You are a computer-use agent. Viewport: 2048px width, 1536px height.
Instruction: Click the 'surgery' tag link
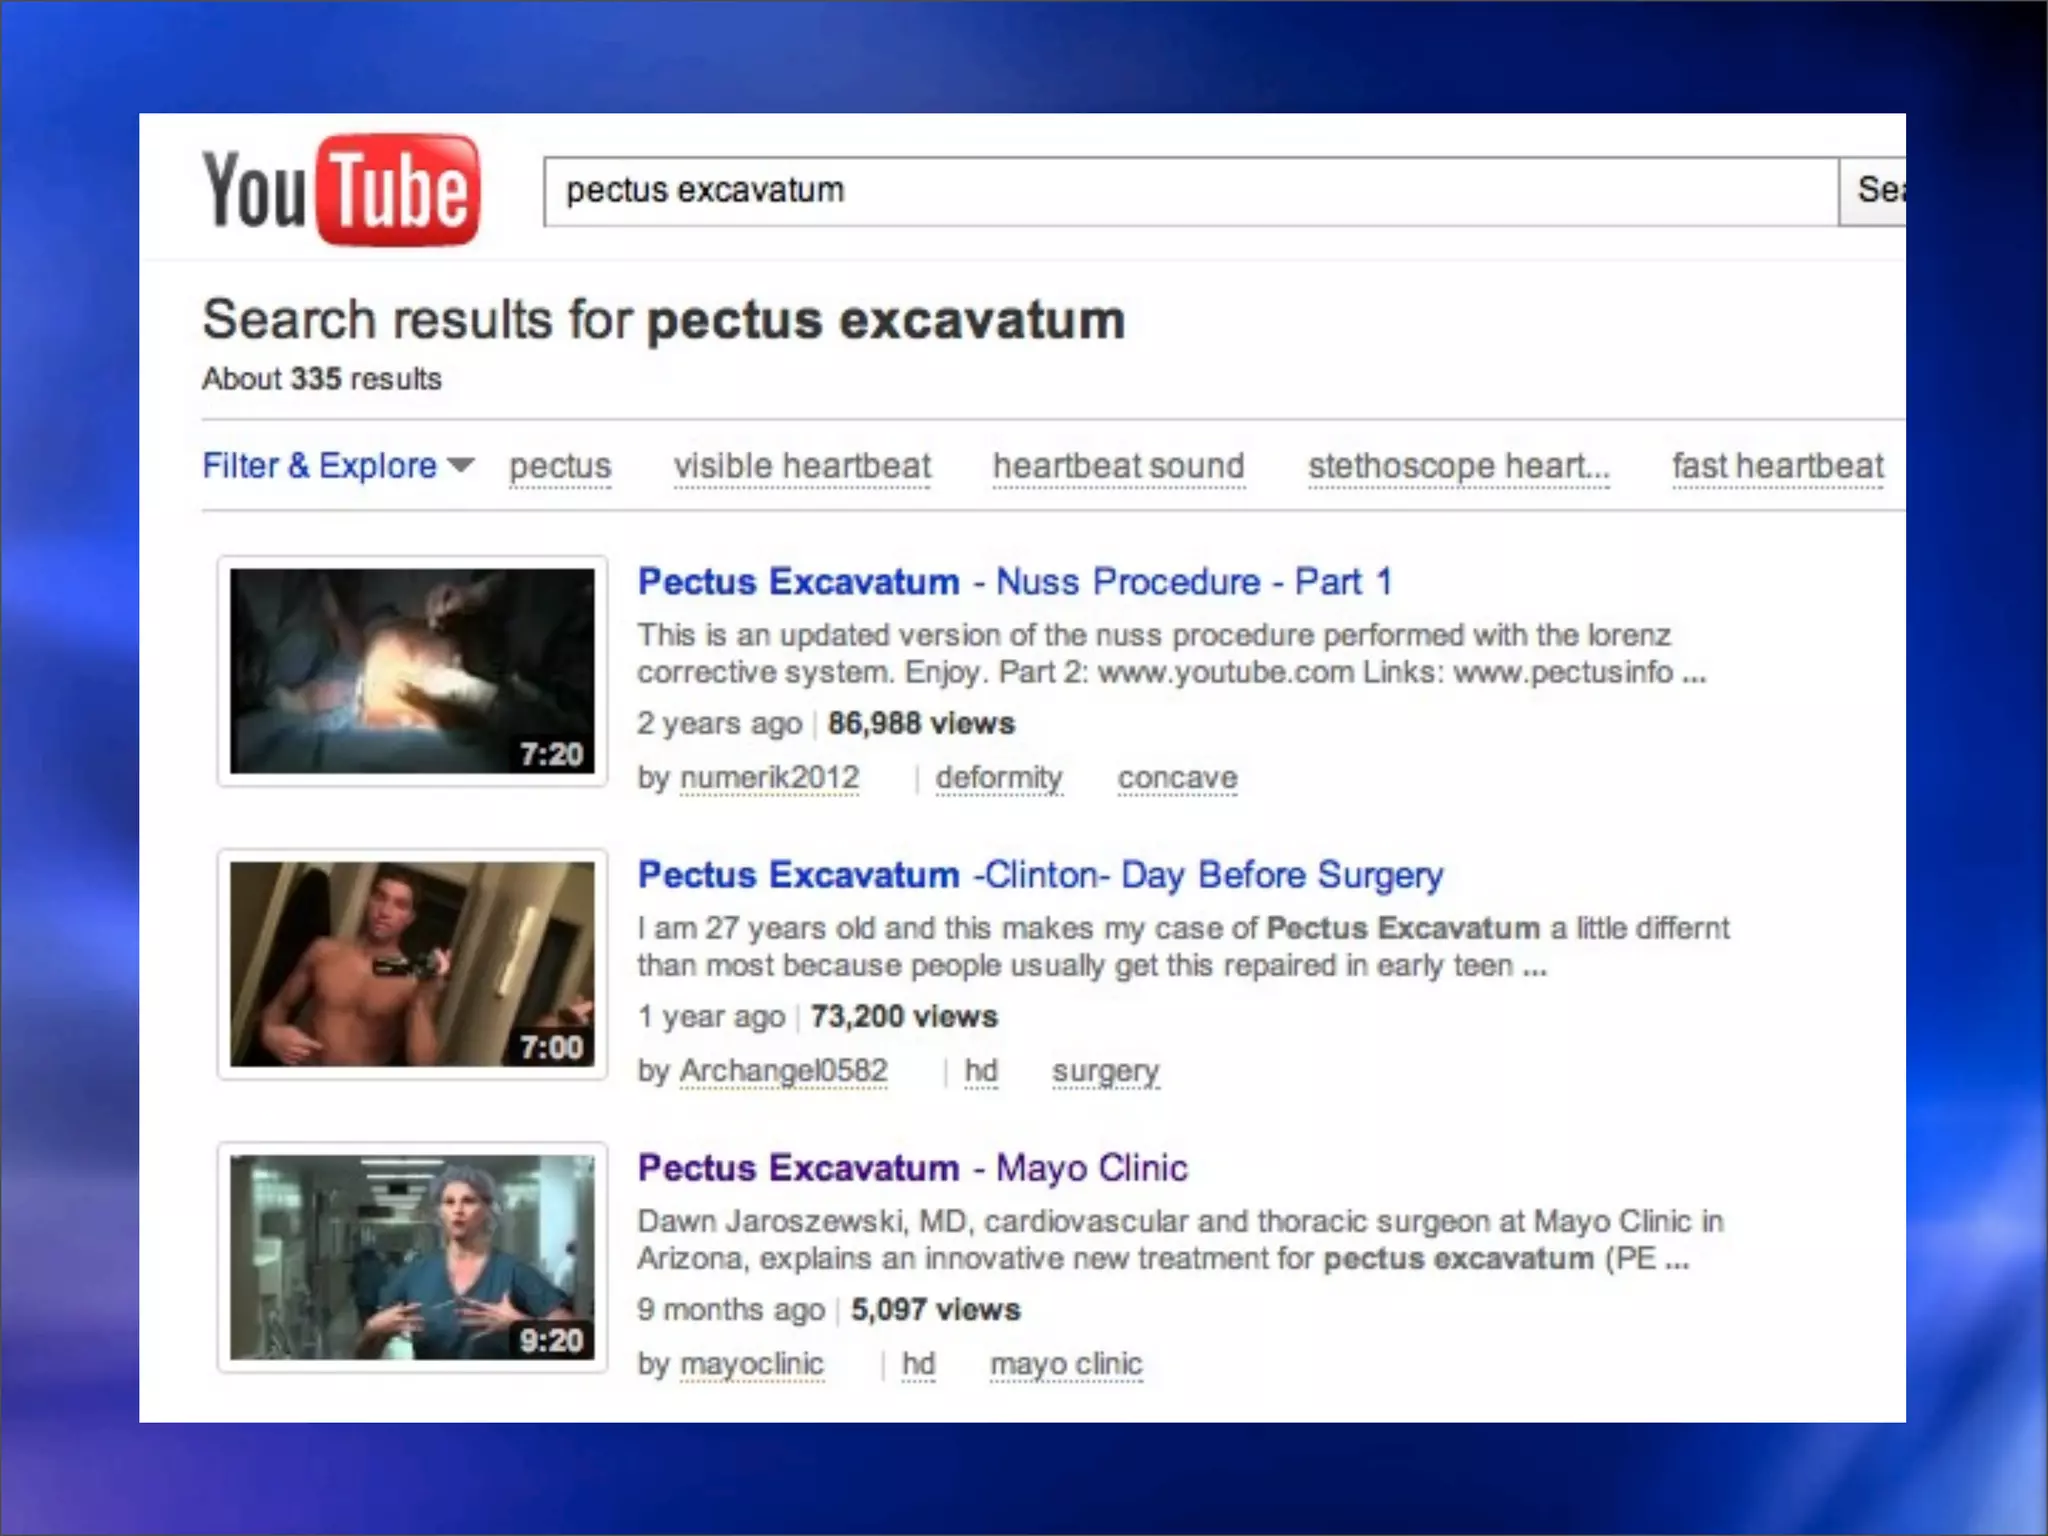pos(1105,1070)
